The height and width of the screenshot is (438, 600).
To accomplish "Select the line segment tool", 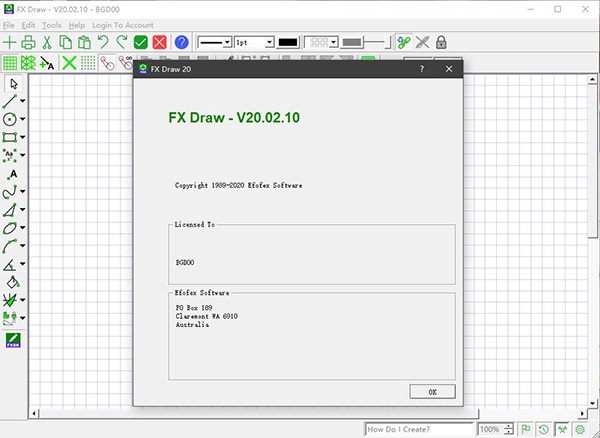I will [x=10, y=101].
